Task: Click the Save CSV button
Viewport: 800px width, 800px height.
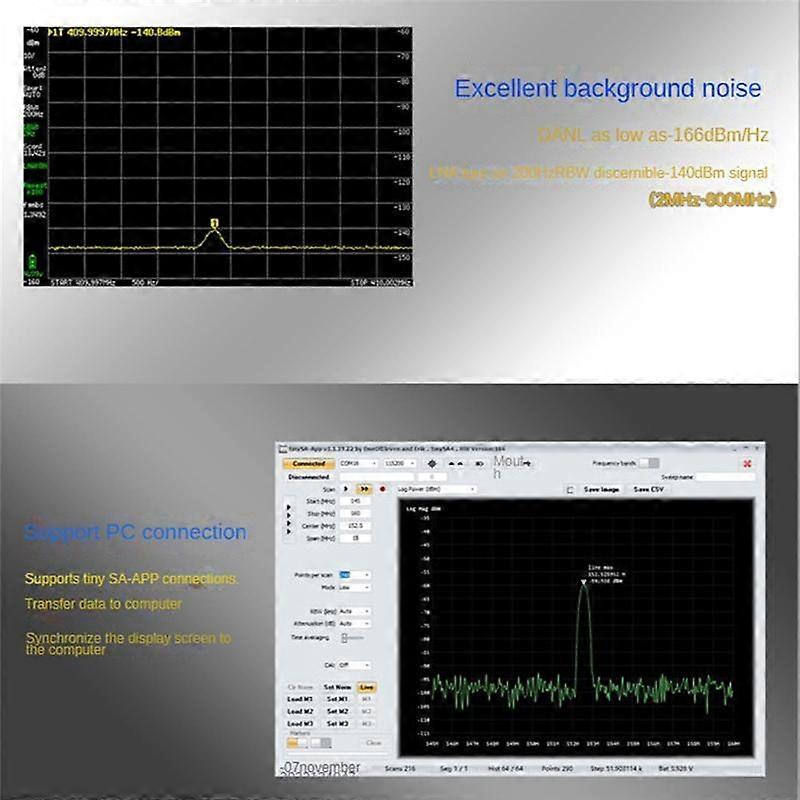Action: (x=648, y=489)
